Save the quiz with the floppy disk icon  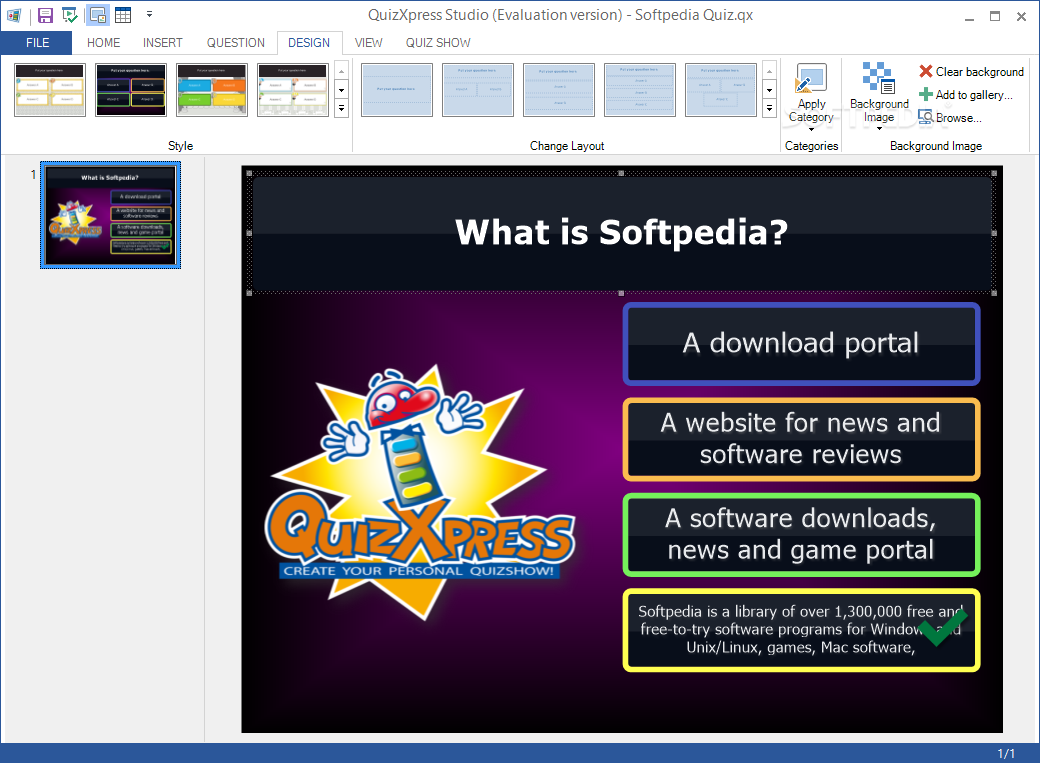45,15
